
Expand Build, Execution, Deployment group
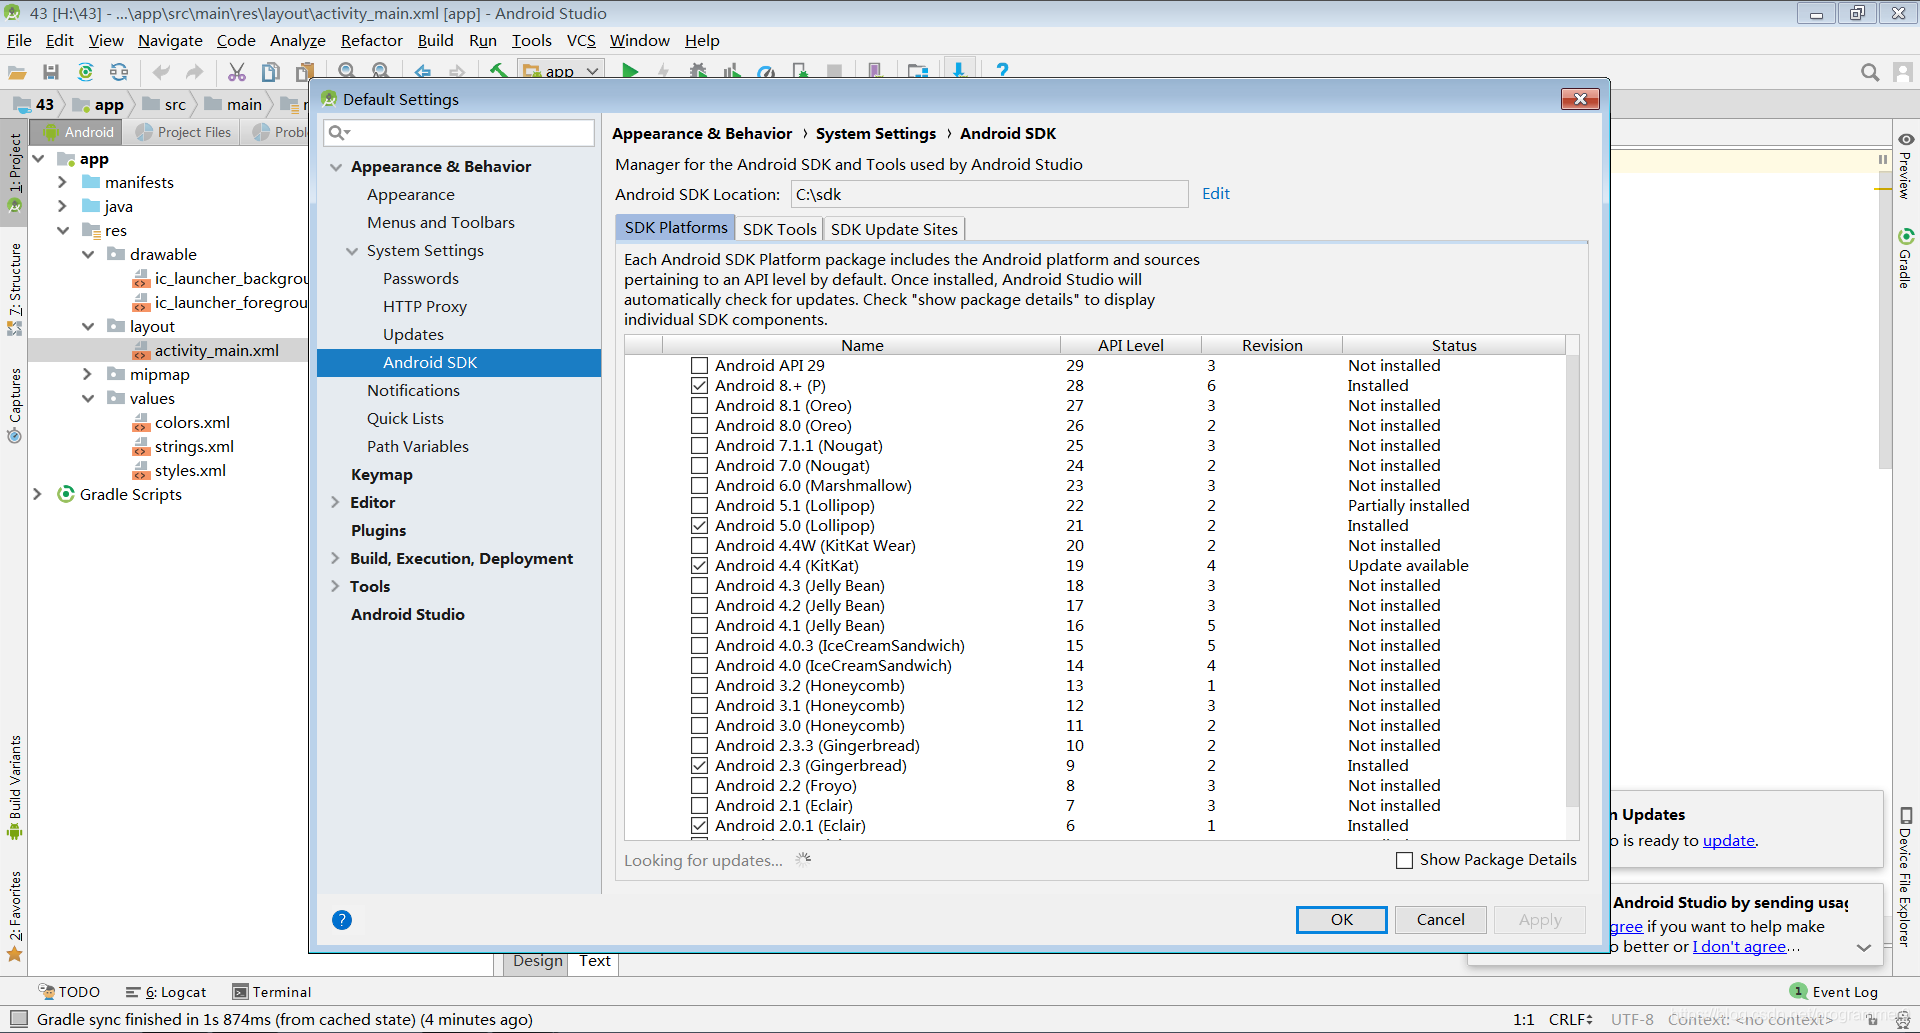pos(336,559)
